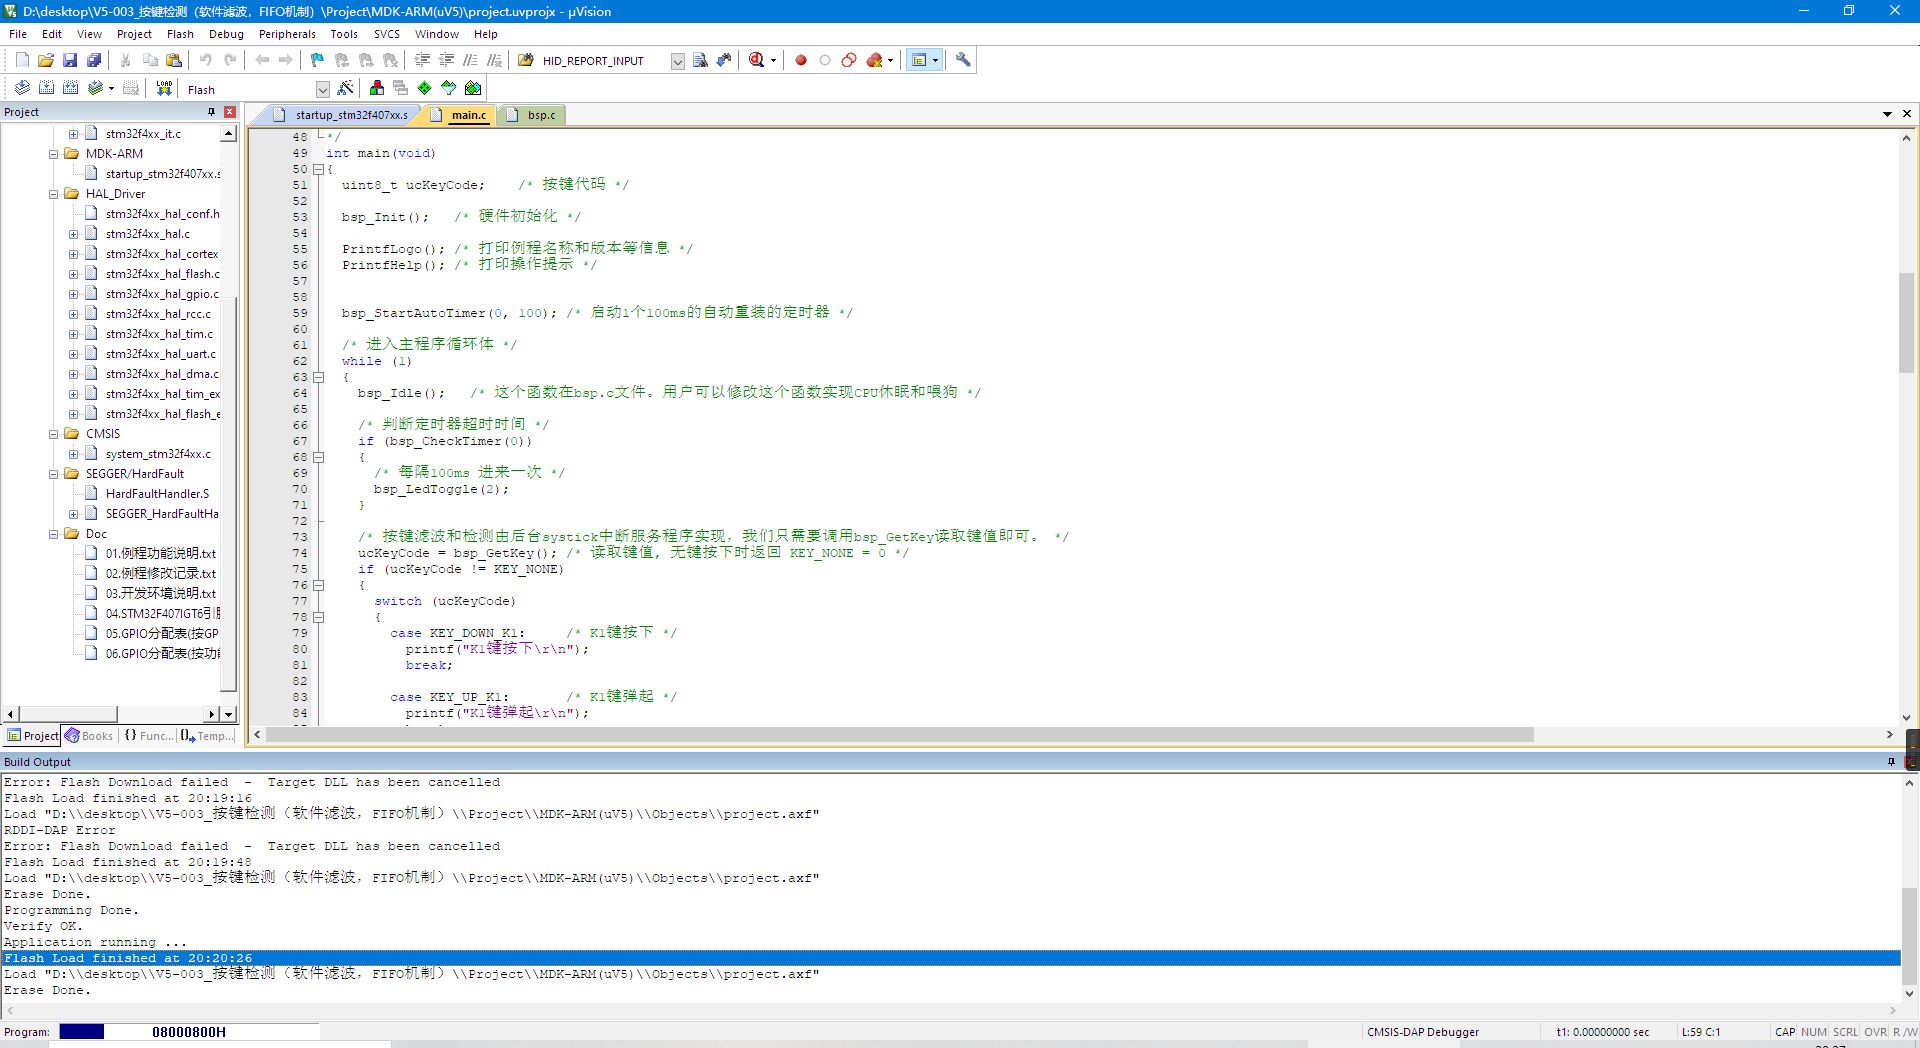1920x1048 pixels.
Task: Click CMSIS-DAP Debugger in status bar
Action: 1423,1032
